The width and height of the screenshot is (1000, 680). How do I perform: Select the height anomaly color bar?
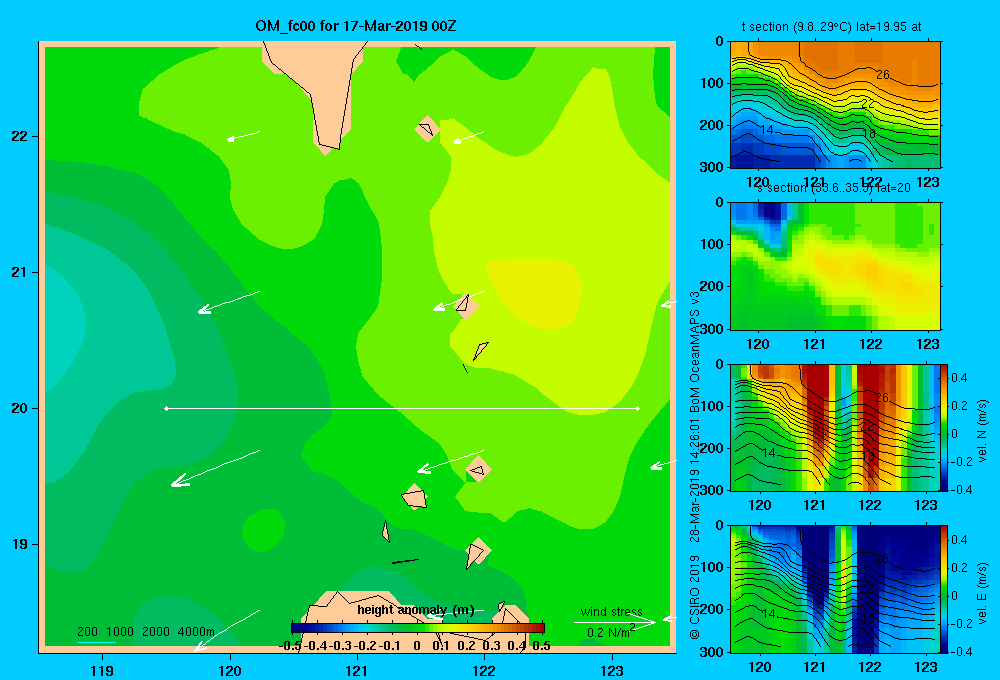tap(418, 628)
